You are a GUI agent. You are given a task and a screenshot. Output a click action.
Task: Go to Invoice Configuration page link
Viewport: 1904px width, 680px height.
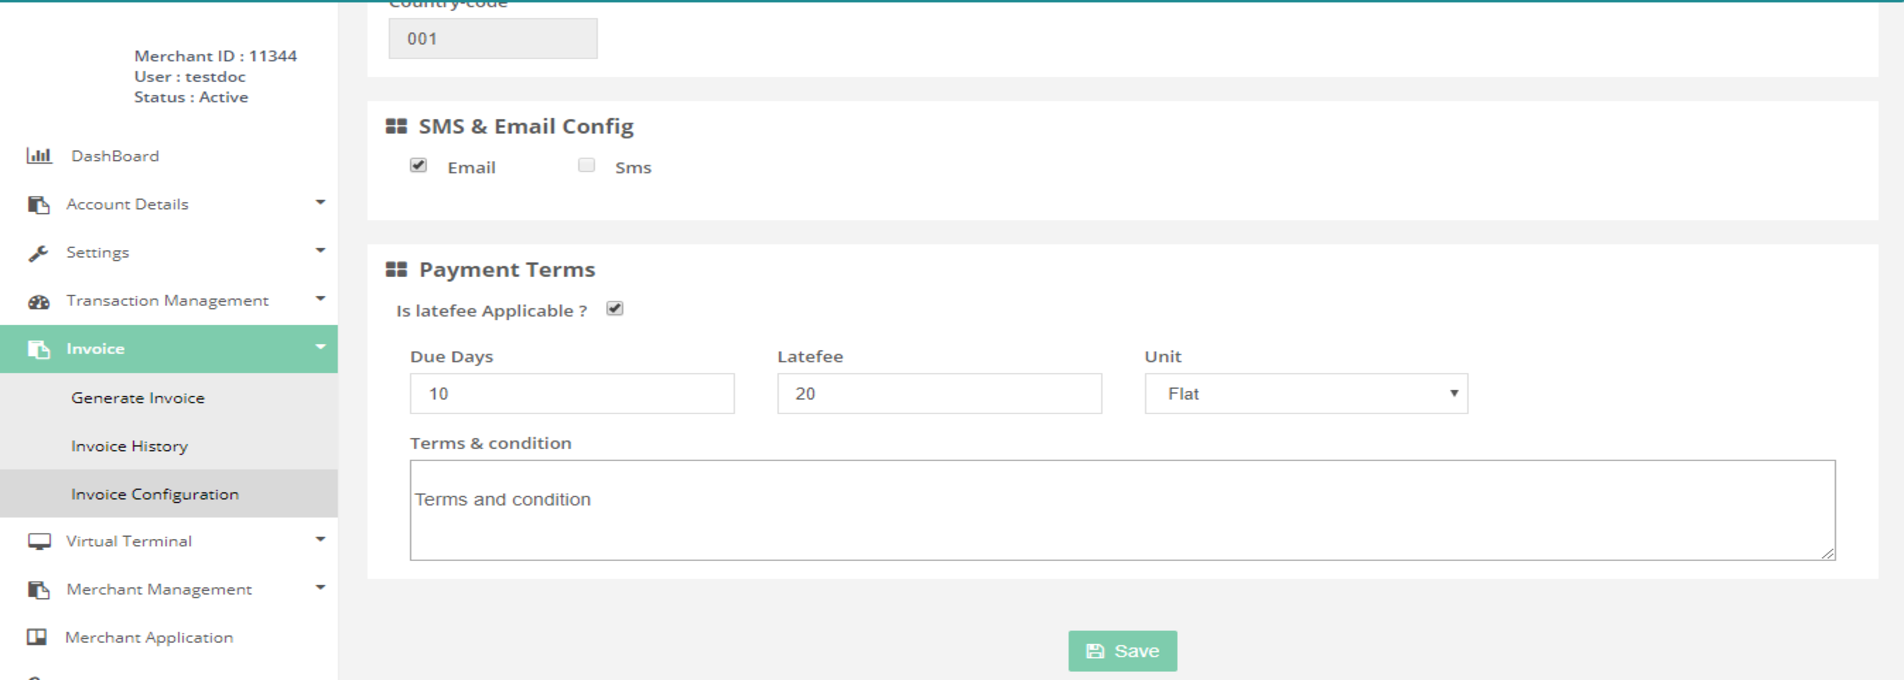coord(155,494)
